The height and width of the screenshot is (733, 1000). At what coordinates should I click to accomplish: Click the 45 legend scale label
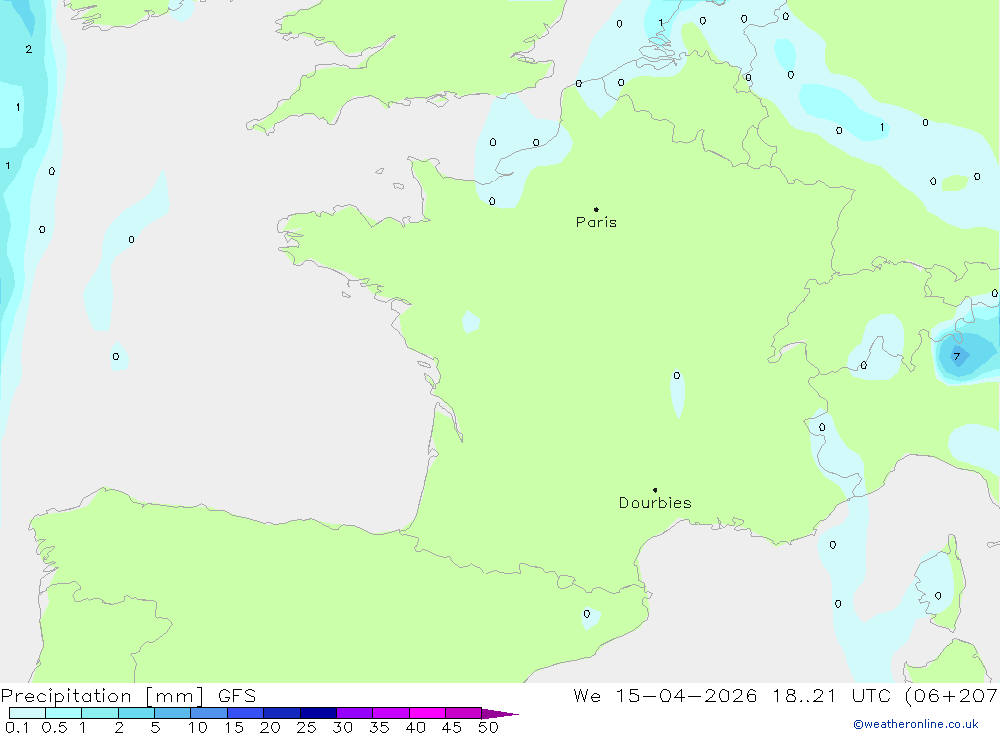pos(452,727)
